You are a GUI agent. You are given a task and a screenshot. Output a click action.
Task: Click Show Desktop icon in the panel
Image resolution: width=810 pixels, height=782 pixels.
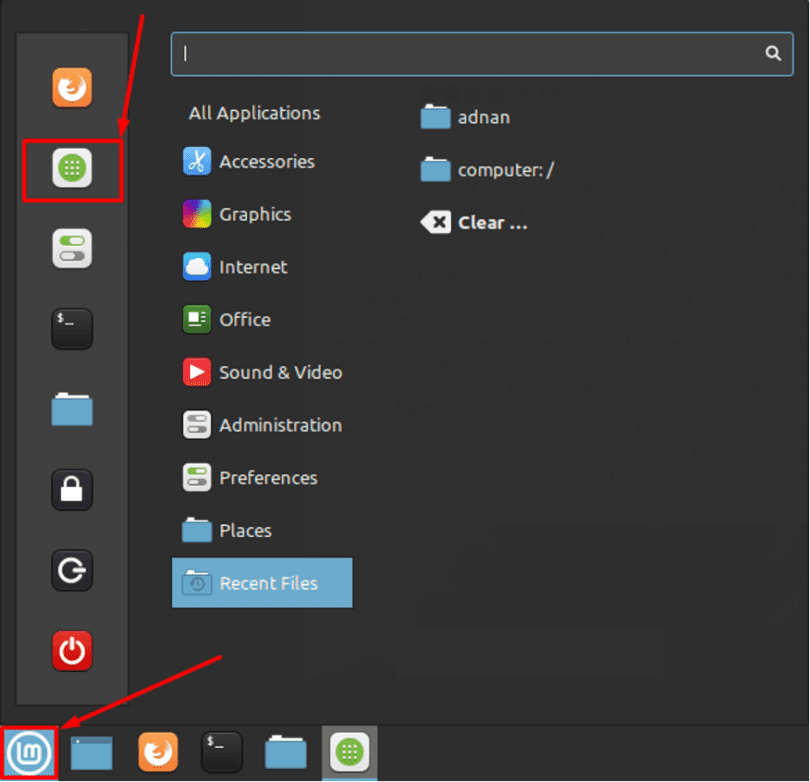91,754
